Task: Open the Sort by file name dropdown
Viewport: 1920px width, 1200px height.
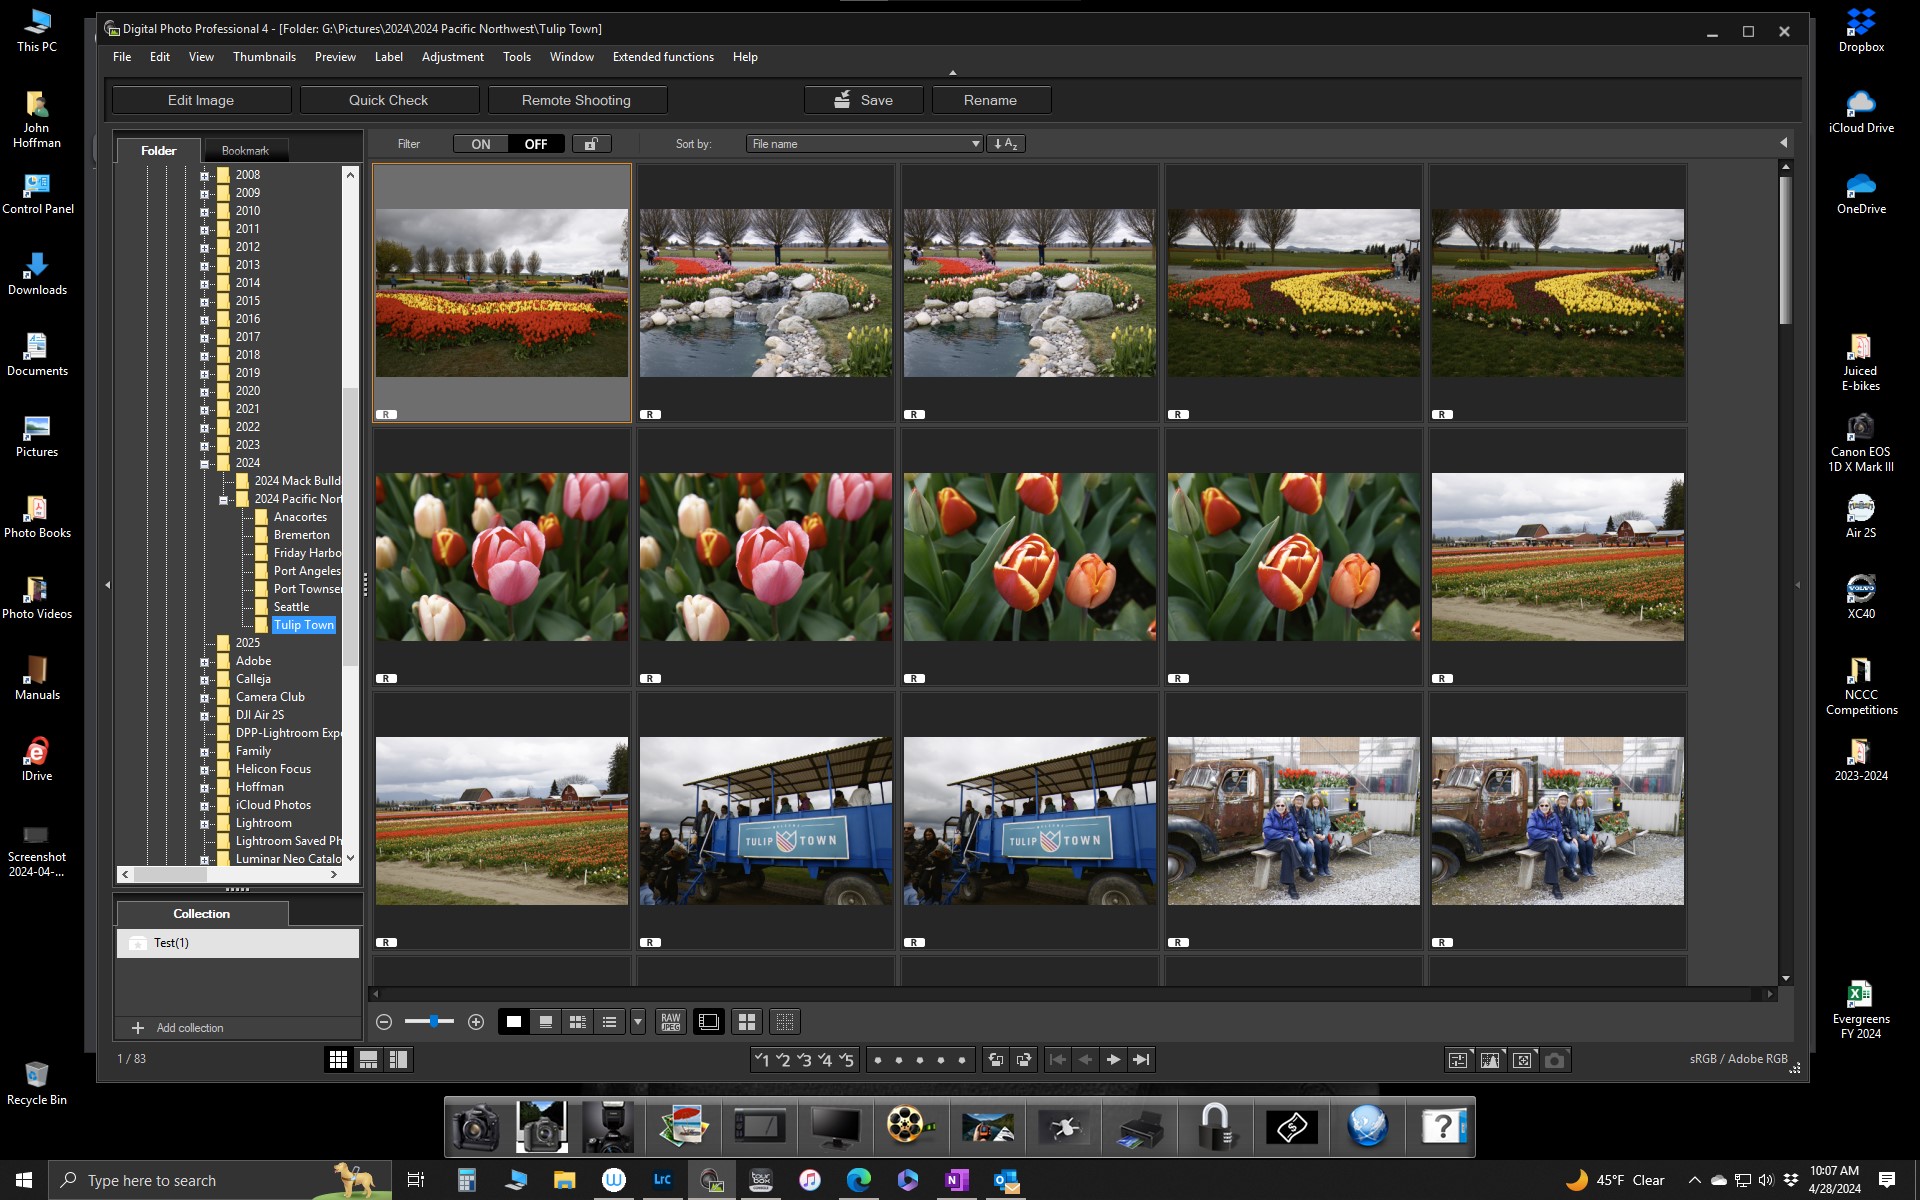Action: click(863, 143)
